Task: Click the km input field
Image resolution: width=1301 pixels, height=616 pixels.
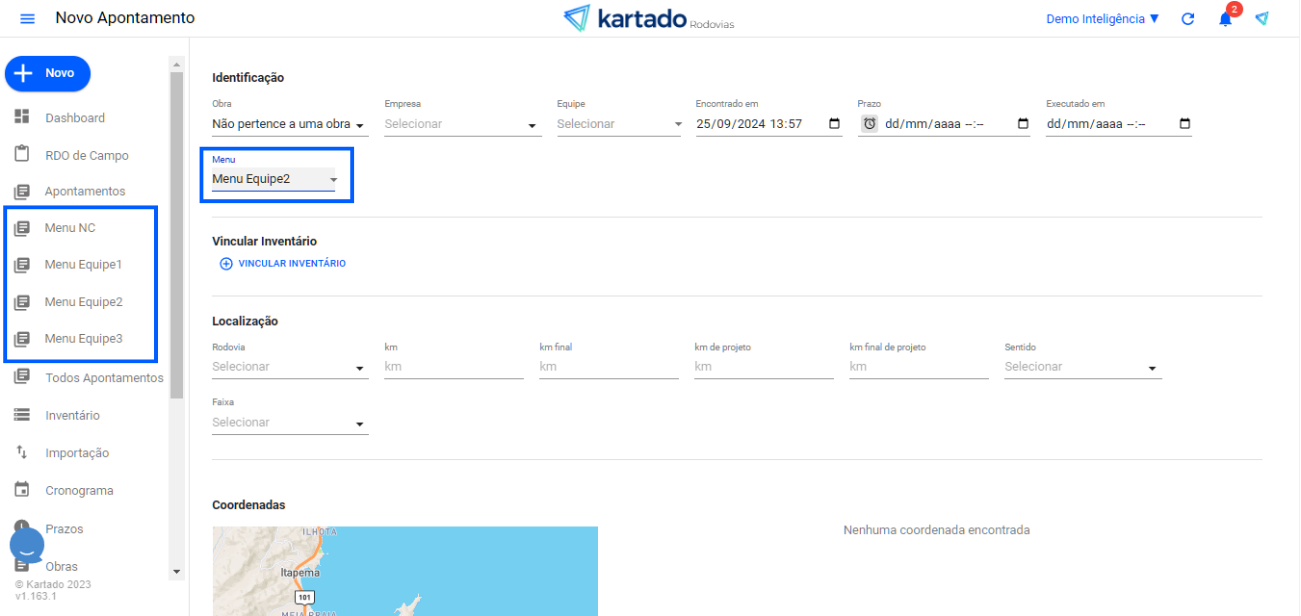Action: coord(453,367)
